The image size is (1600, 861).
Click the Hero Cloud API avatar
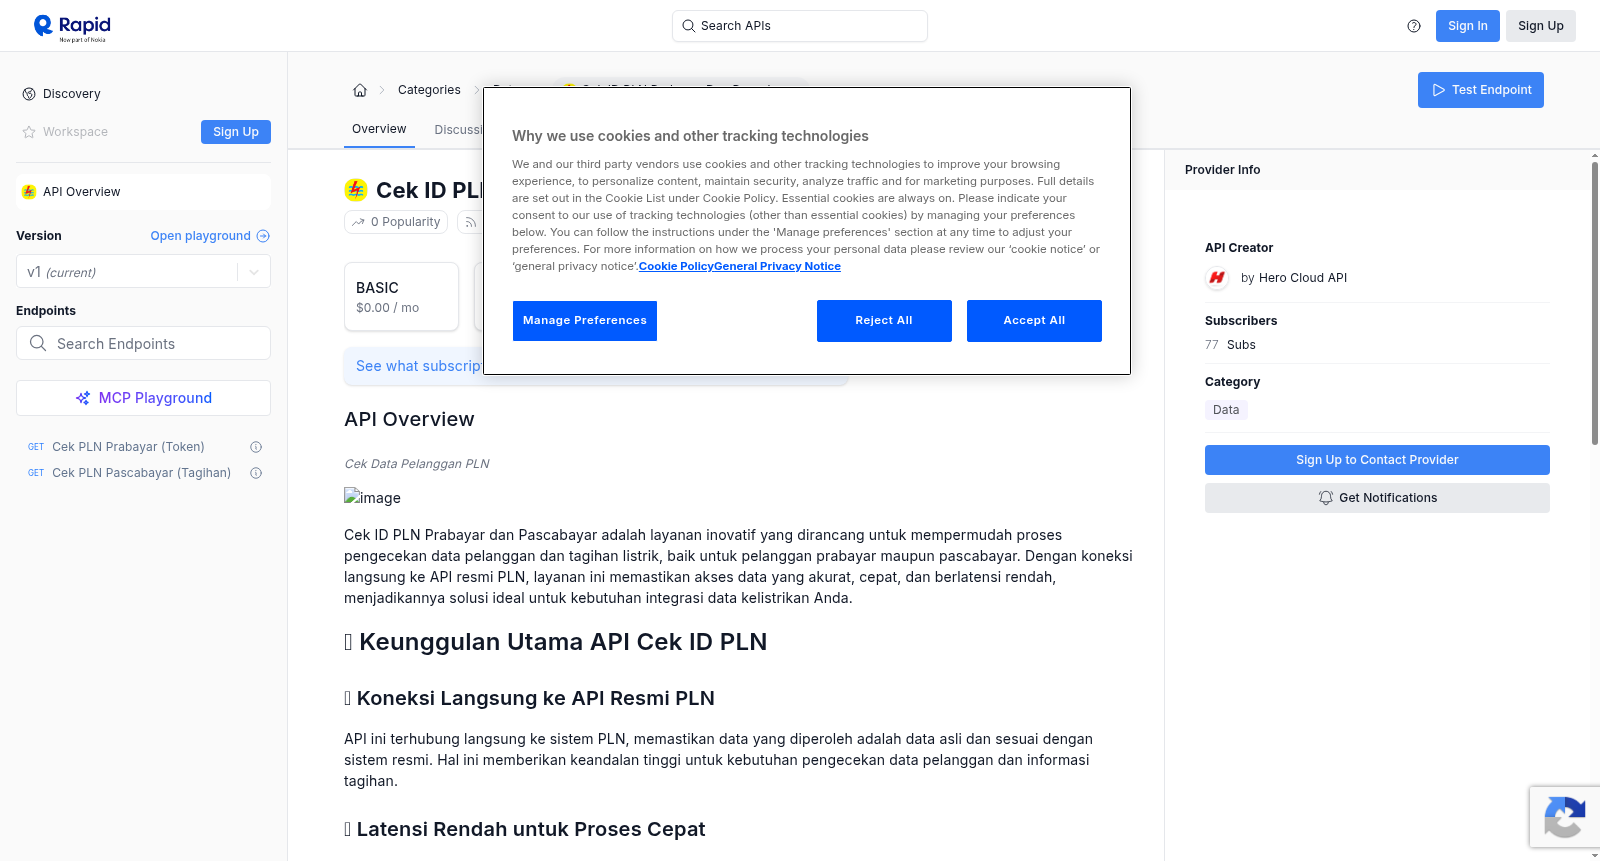click(1217, 278)
